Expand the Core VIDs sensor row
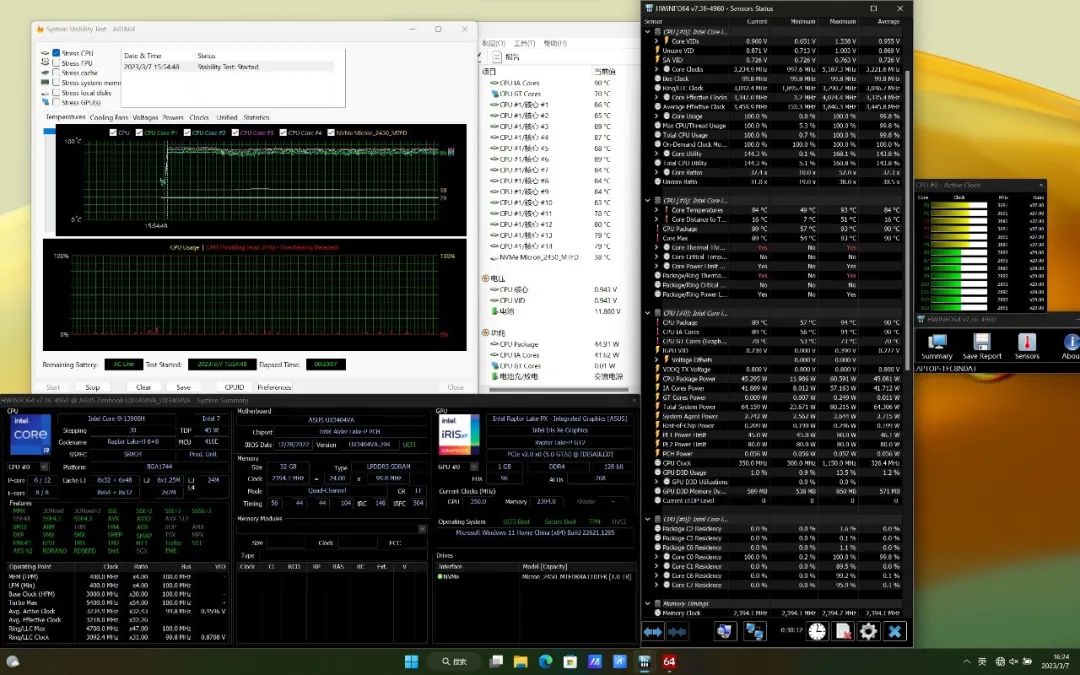The height and width of the screenshot is (675, 1080). (656, 41)
